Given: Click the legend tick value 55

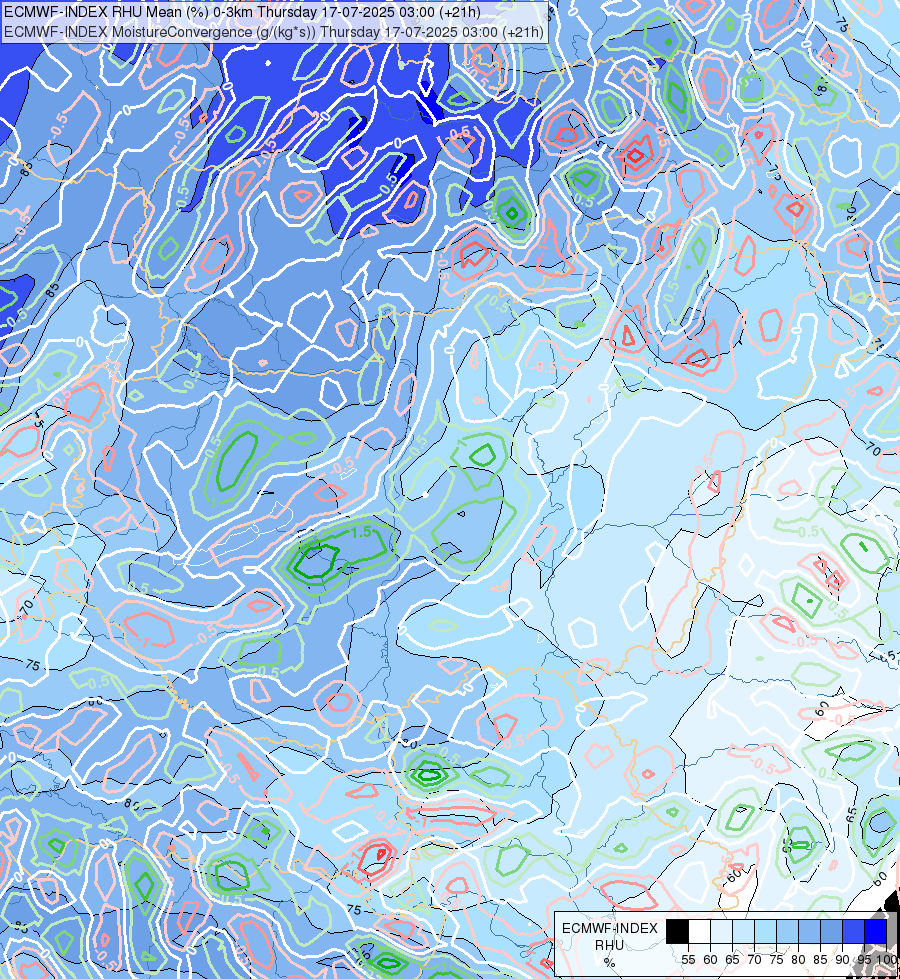Looking at the screenshot, I should (x=688, y=960).
